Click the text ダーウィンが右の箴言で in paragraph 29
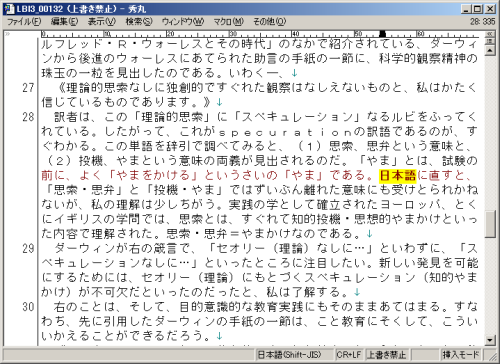Image resolution: width=500 pixels, height=364 pixels. (122, 248)
